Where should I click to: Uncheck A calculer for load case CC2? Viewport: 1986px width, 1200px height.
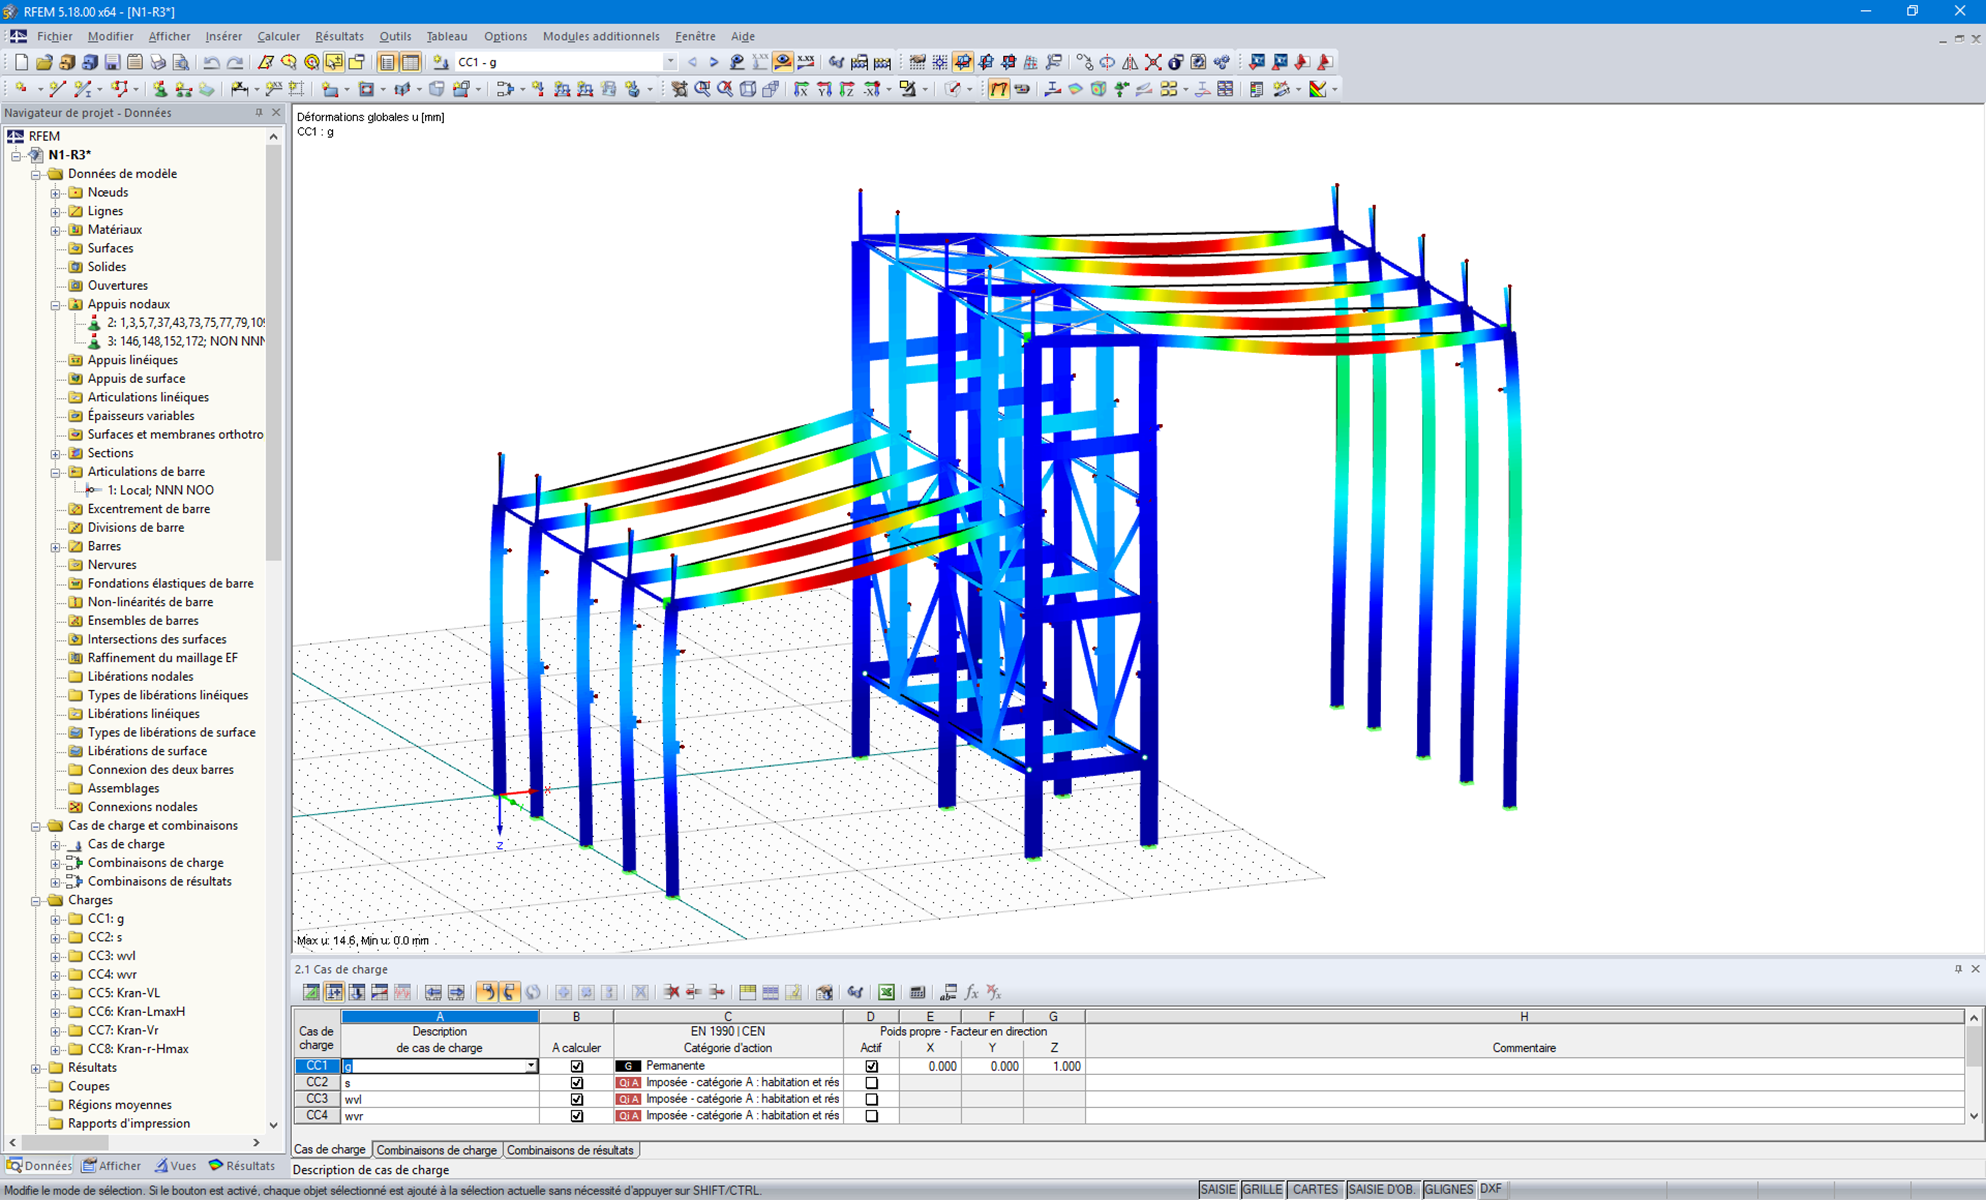point(577,1082)
